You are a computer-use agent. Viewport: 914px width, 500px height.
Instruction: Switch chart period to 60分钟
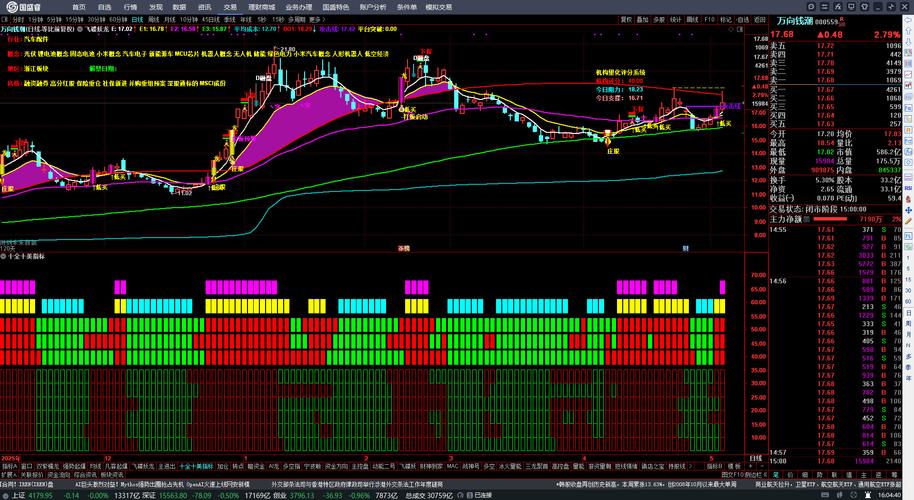coord(118,20)
